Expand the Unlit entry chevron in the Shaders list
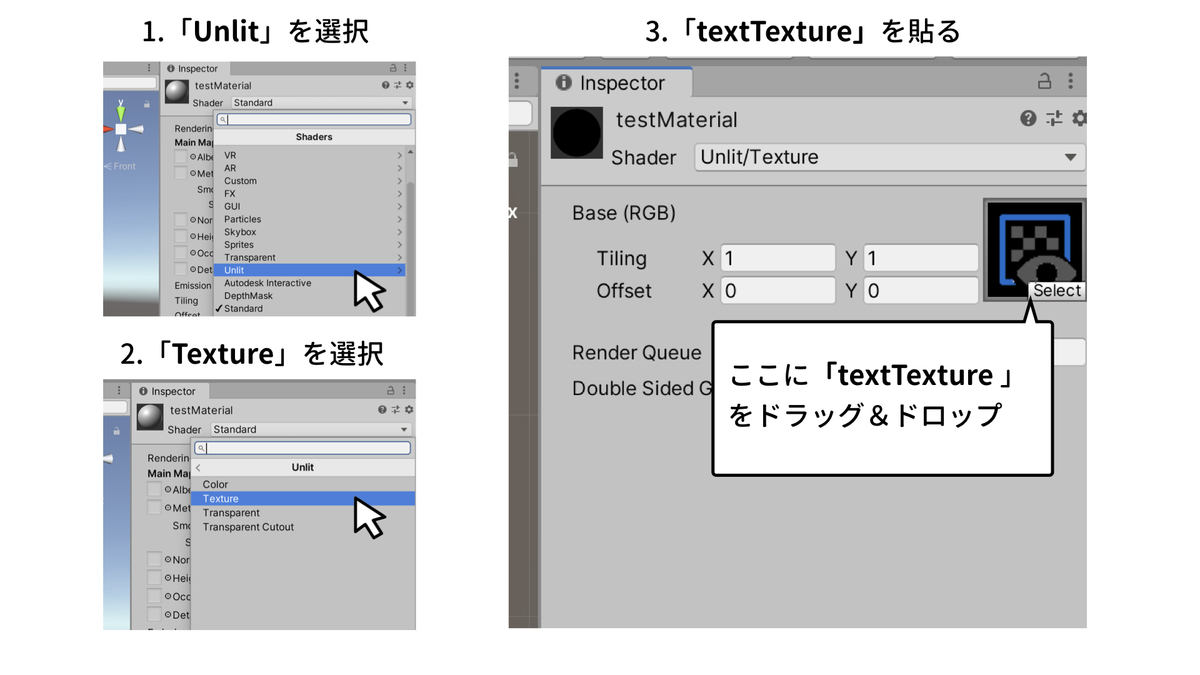The height and width of the screenshot is (675, 1200). coord(399,270)
